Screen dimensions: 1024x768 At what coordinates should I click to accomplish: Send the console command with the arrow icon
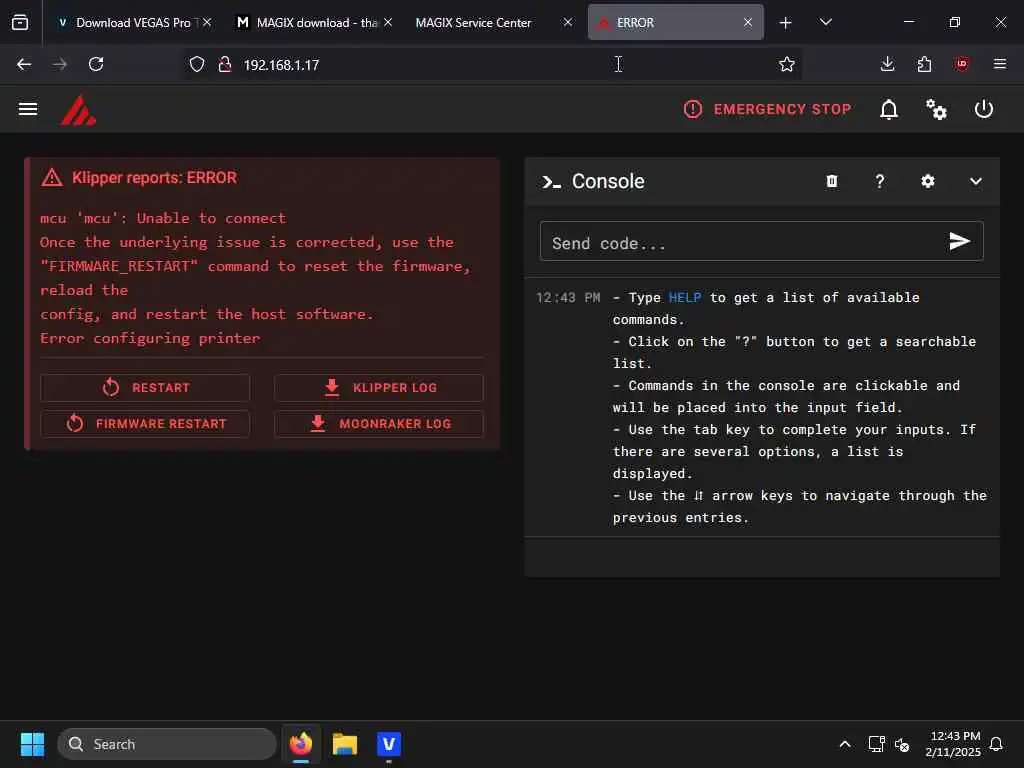tap(959, 242)
